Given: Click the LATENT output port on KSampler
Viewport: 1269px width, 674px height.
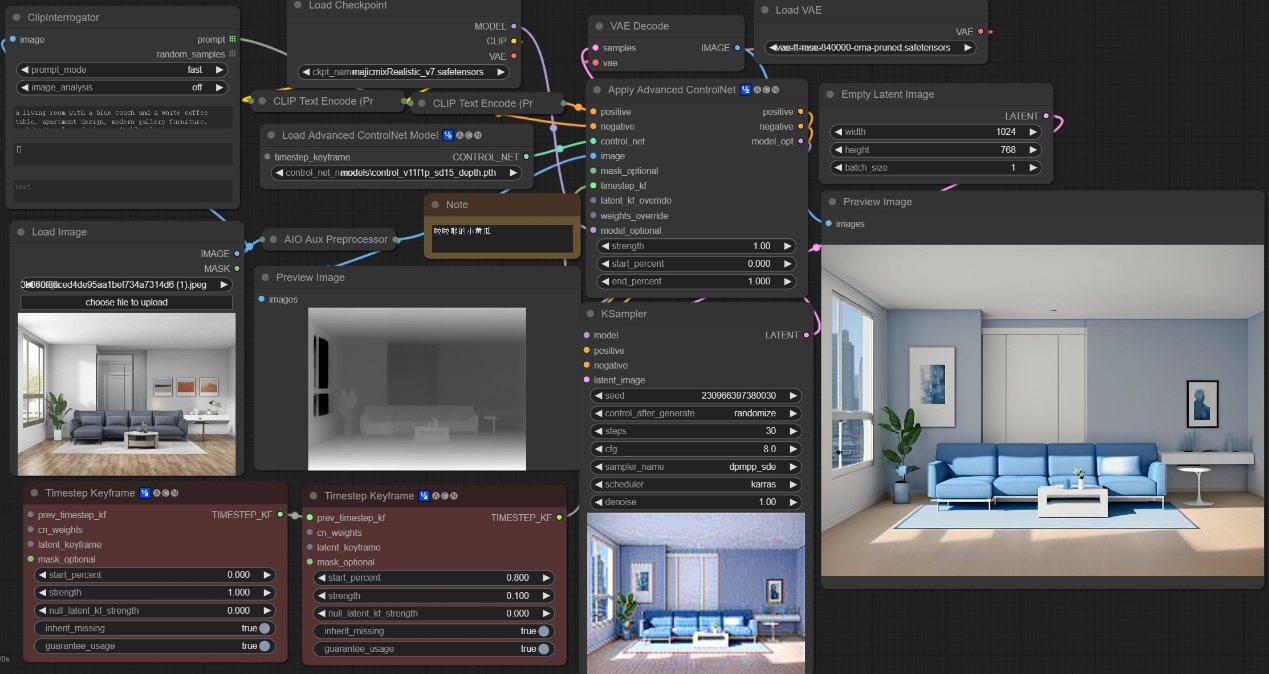Looking at the screenshot, I should coord(807,335).
